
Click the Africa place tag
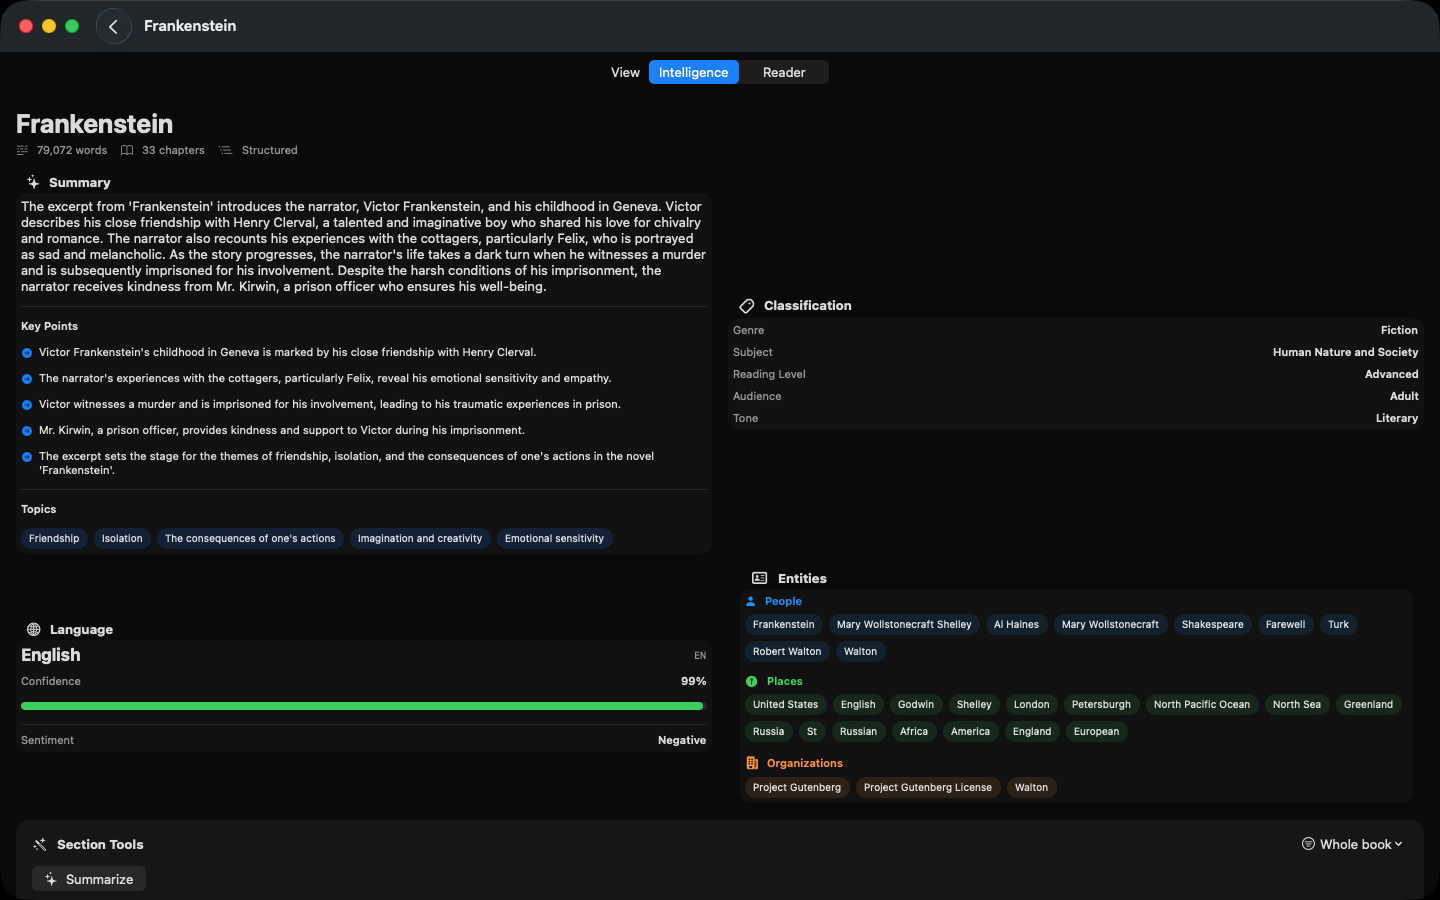coord(914,731)
